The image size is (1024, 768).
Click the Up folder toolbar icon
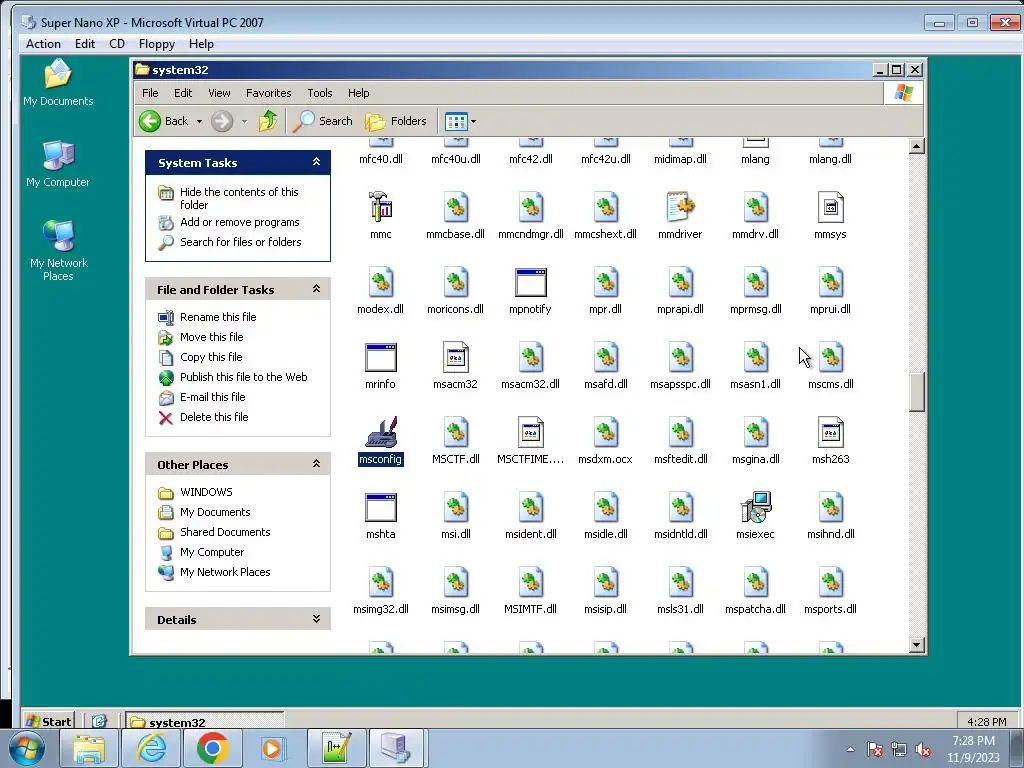268,121
